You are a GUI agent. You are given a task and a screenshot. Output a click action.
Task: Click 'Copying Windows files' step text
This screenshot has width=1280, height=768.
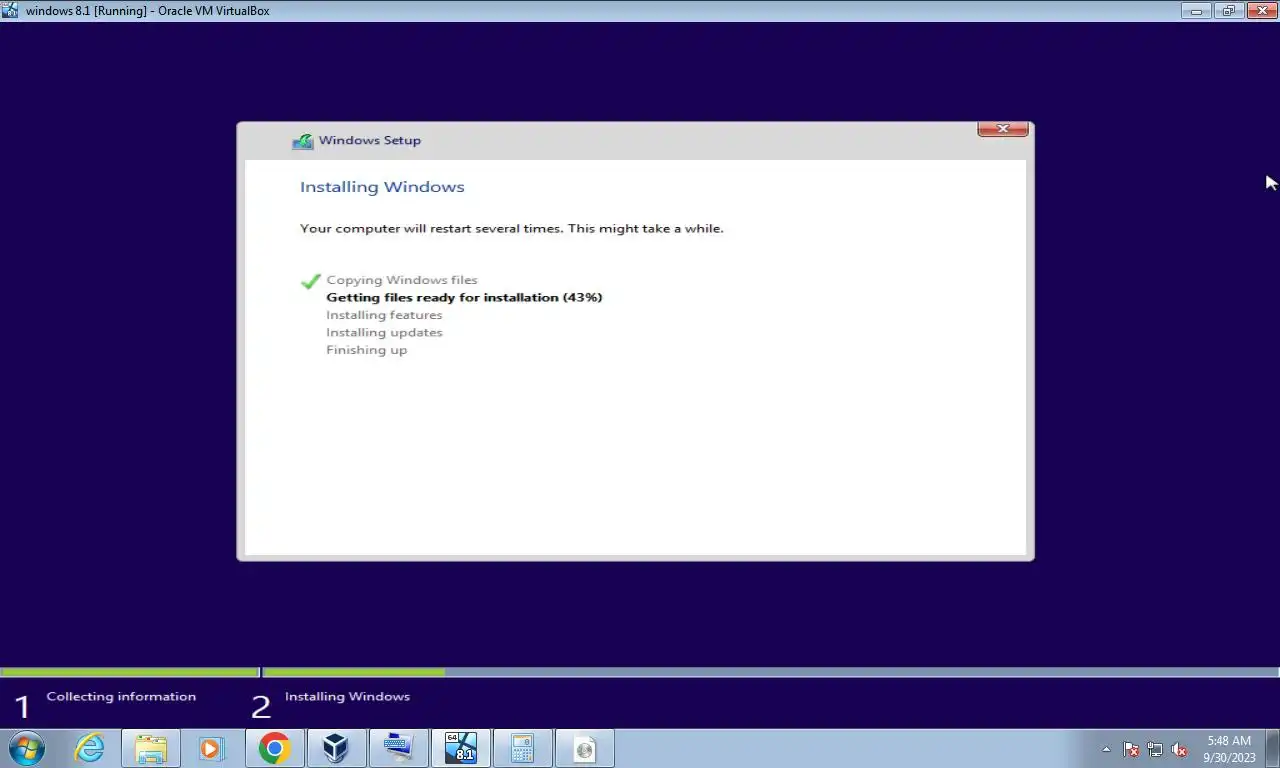402,280
